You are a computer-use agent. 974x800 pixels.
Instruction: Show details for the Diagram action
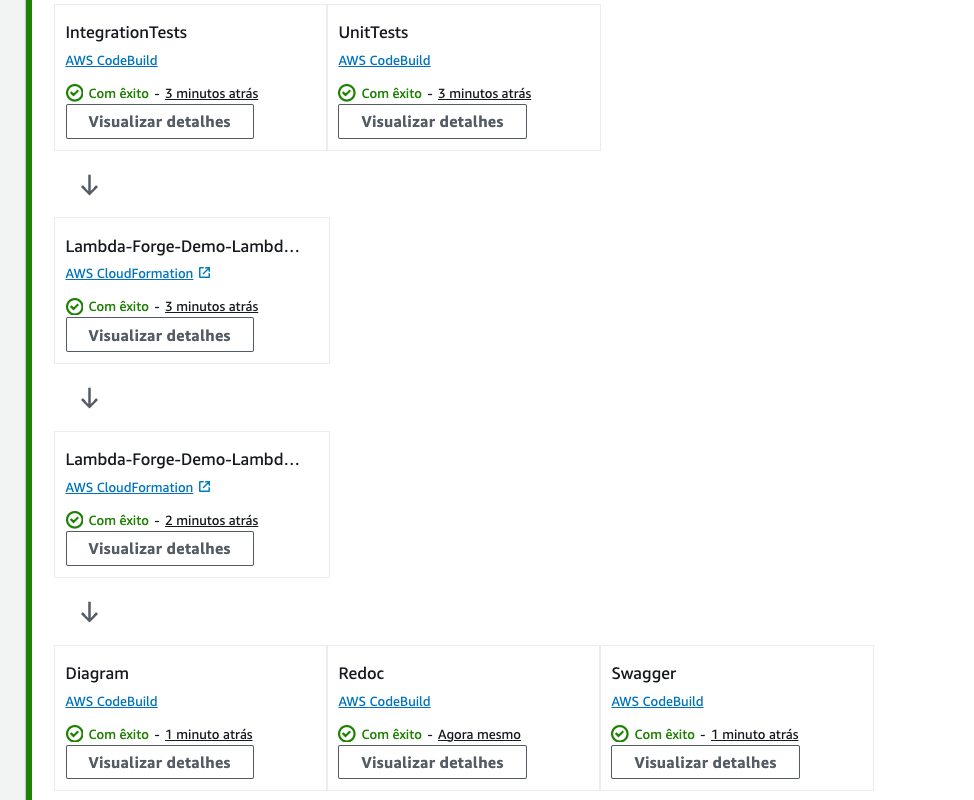(x=159, y=762)
